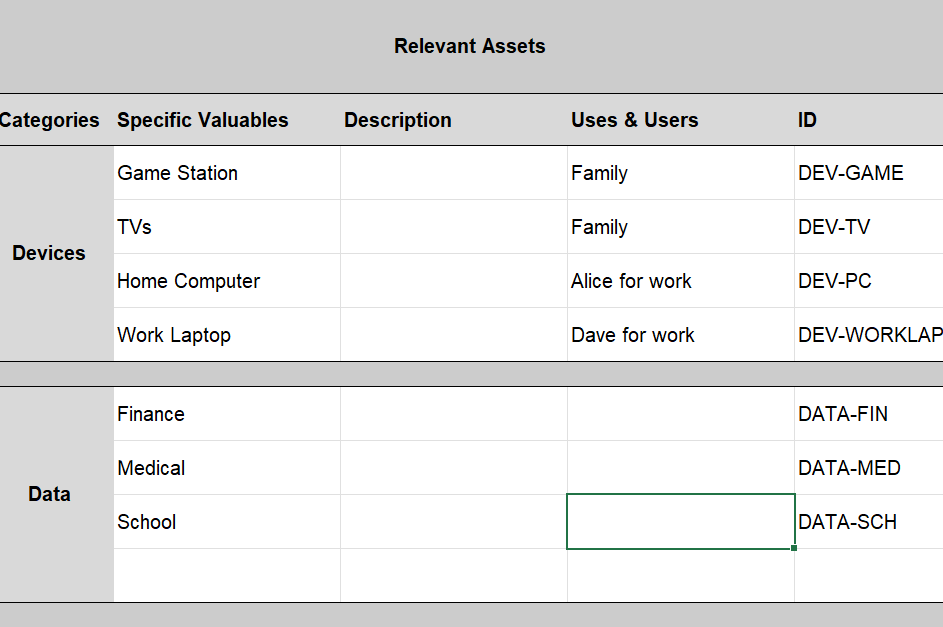Click the fill handle of the selected cell
This screenshot has width=943, height=627.
click(x=794, y=548)
